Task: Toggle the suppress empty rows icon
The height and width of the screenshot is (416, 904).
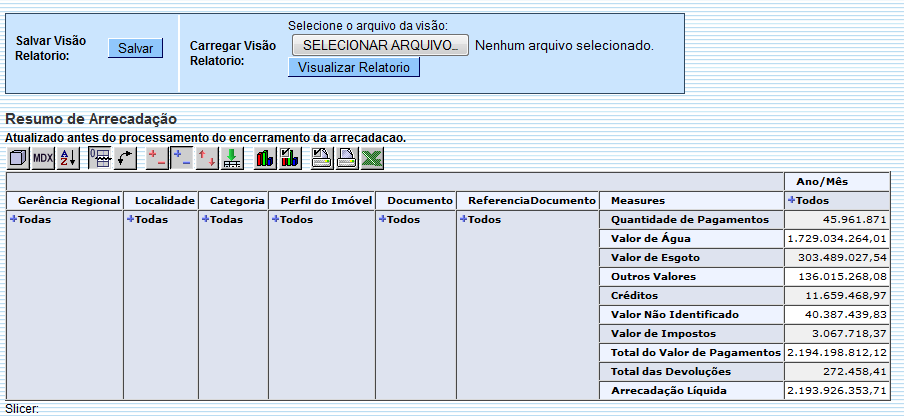Action: [x=100, y=157]
